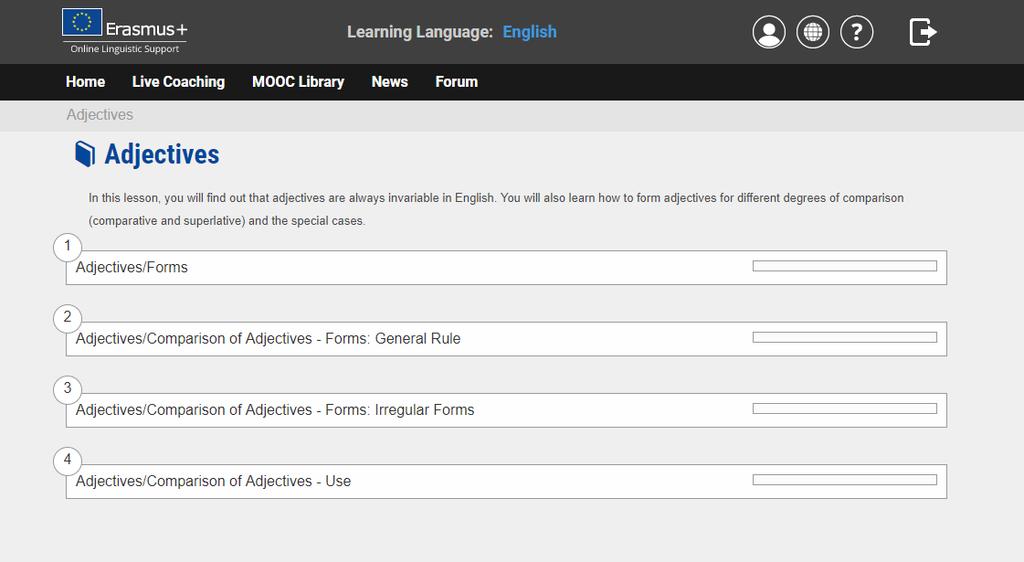The image size is (1024, 562).
Task: Open the help question mark icon
Action: click(856, 32)
